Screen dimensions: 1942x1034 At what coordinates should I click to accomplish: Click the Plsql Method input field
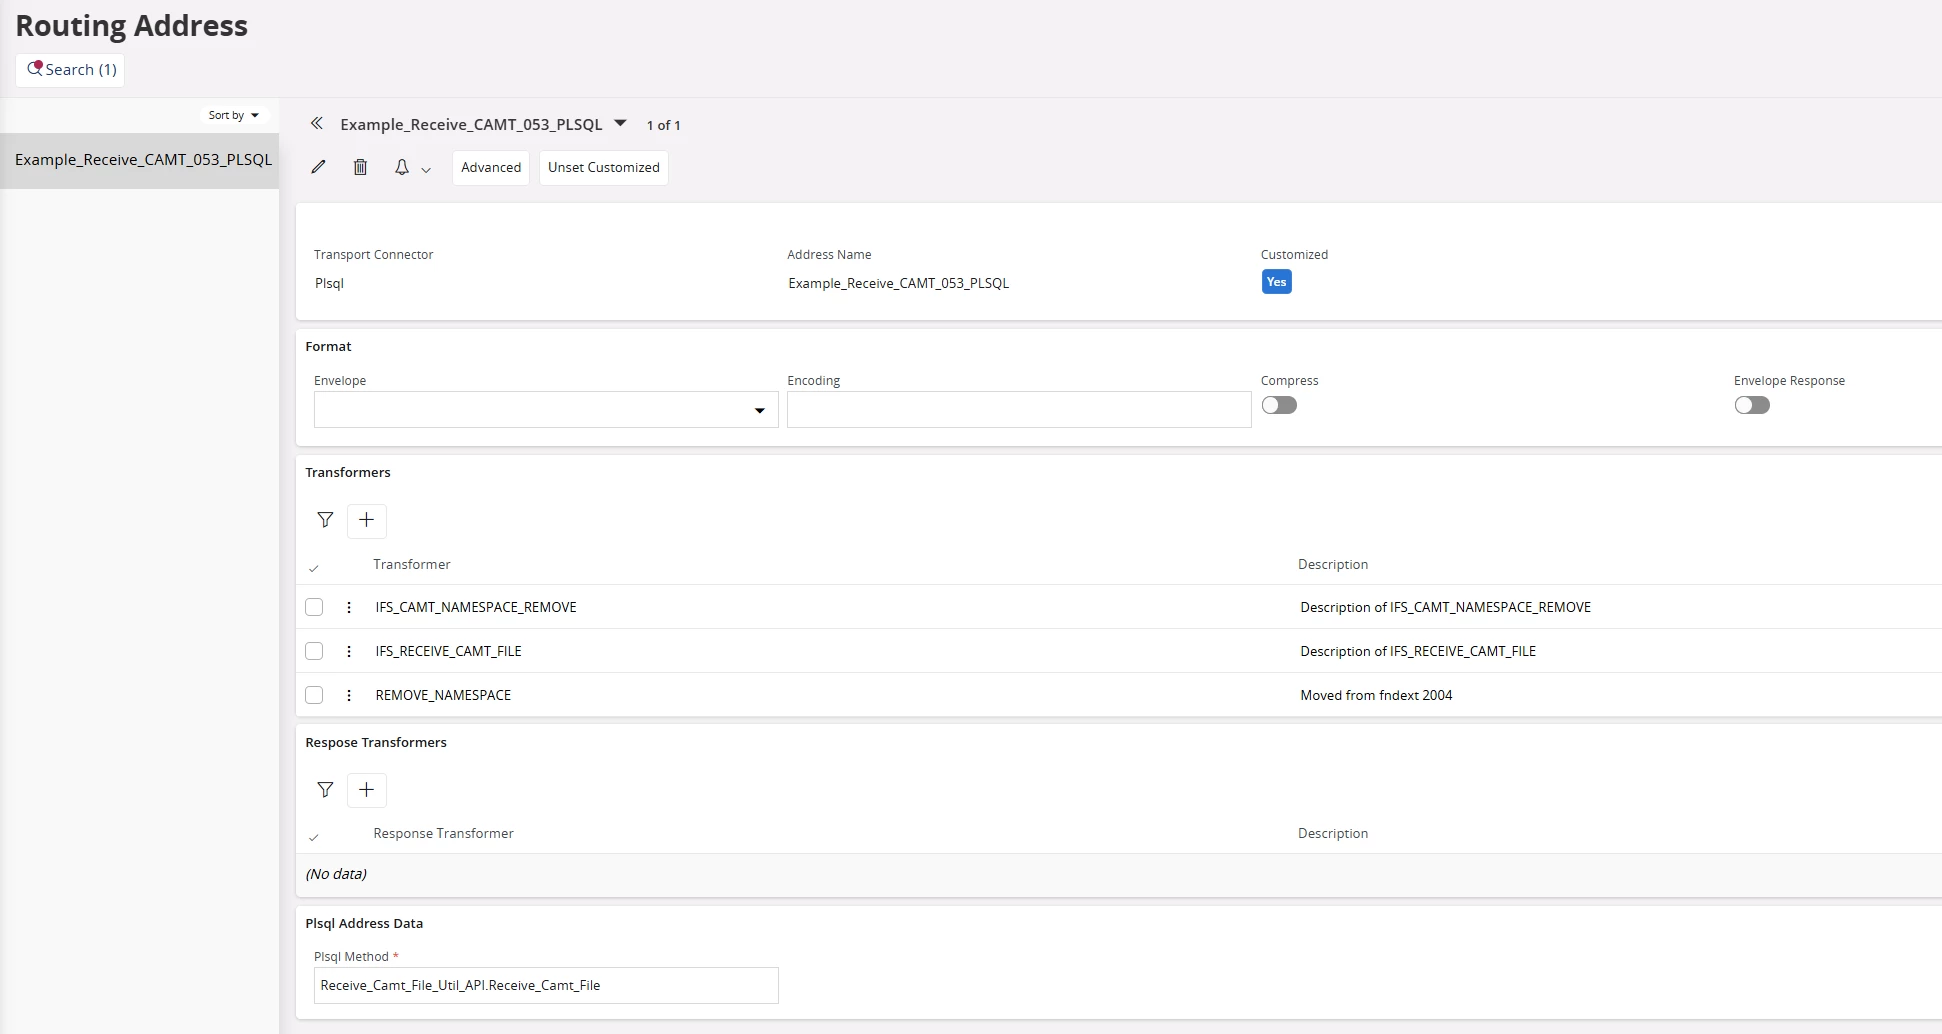(546, 985)
